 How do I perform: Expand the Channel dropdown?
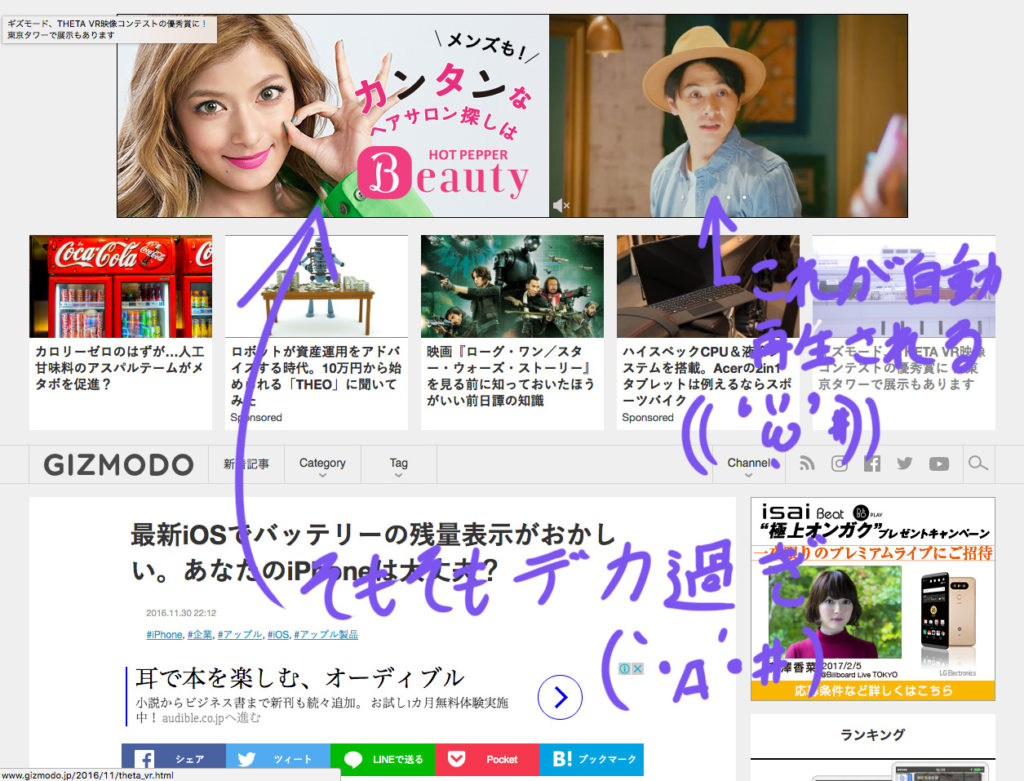click(749, 465)
